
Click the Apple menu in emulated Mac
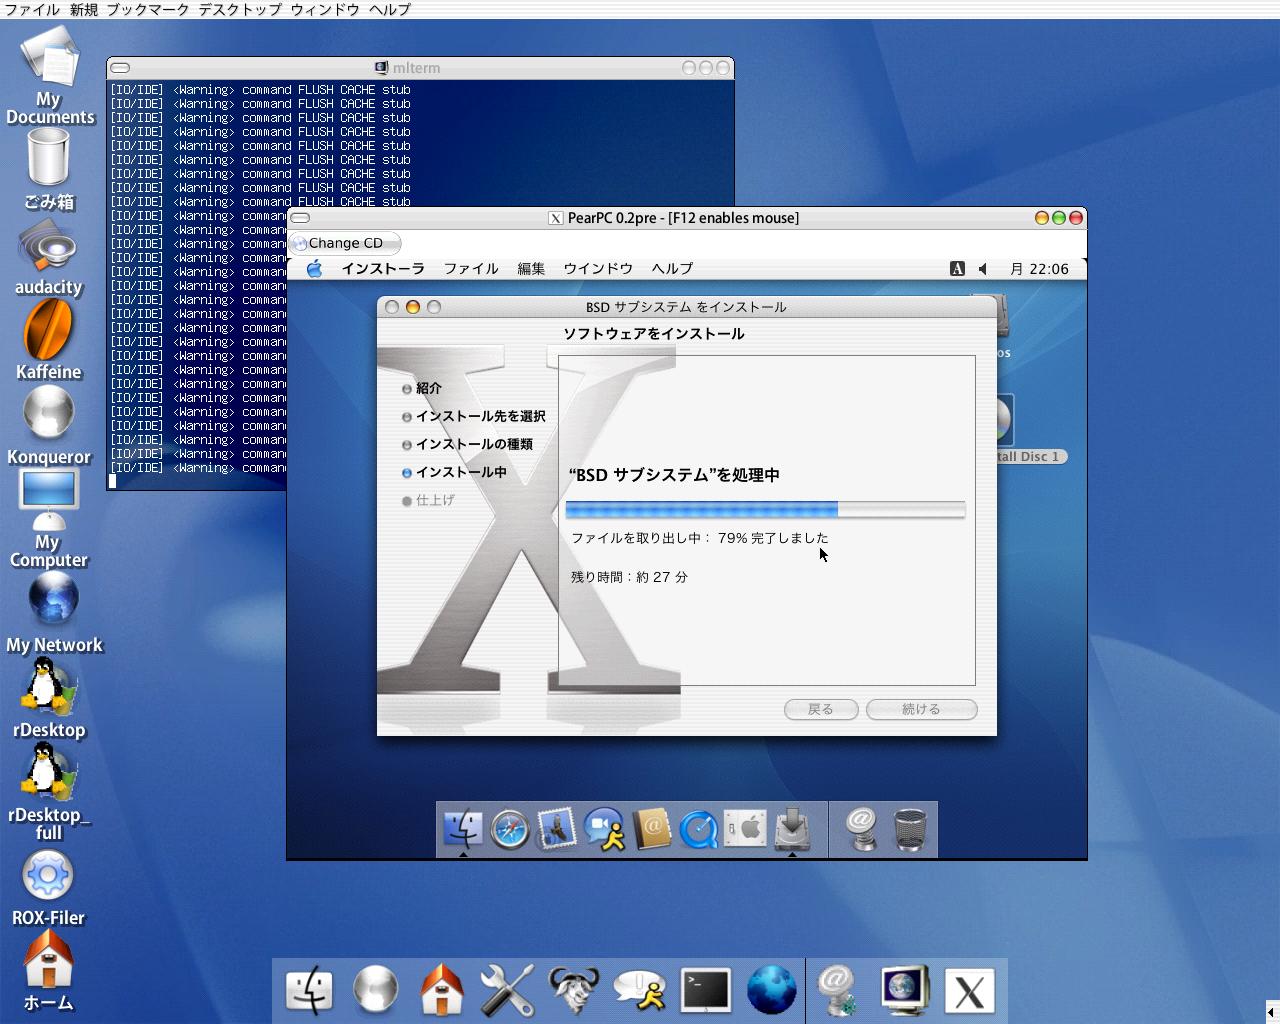coord(314,268)
